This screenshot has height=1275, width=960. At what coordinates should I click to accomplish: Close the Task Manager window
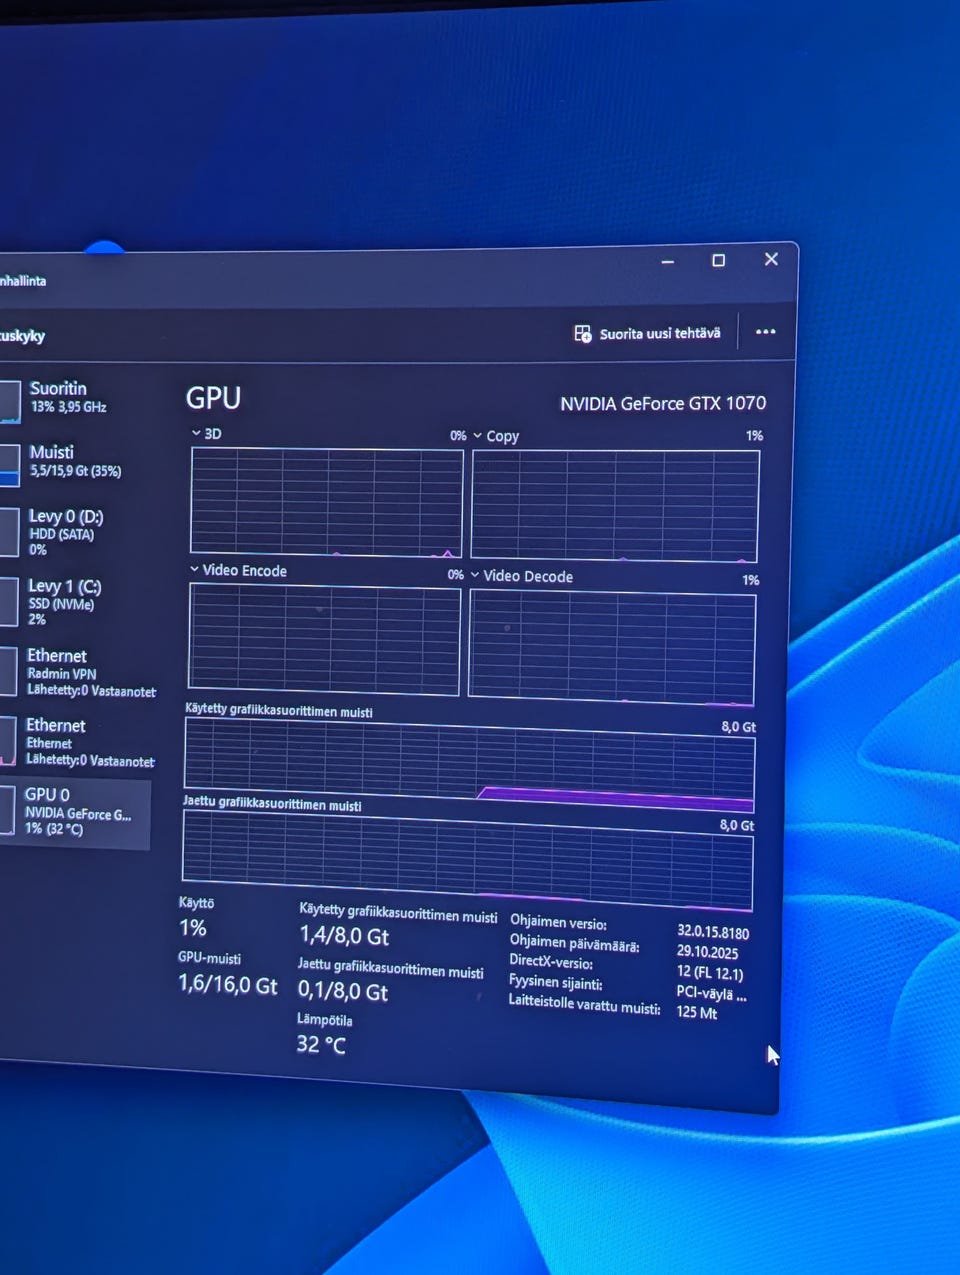click(x=771, y=259)
